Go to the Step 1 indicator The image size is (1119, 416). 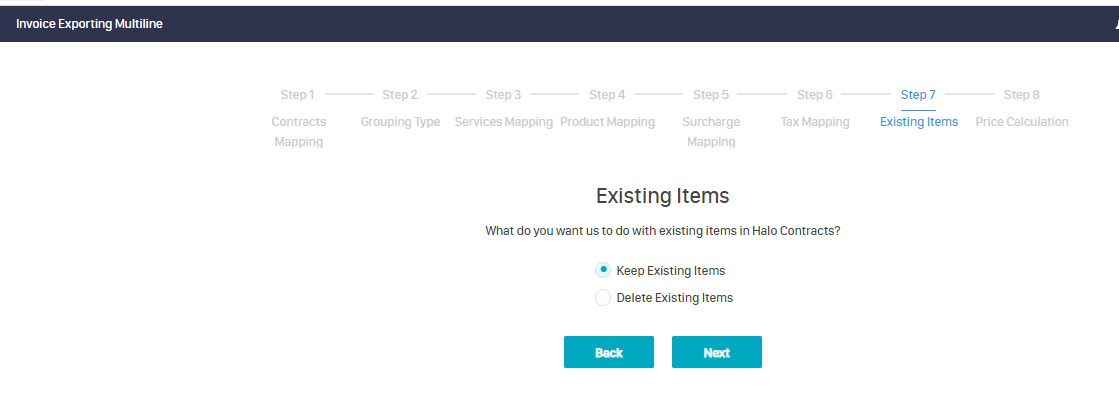[298, 95]
